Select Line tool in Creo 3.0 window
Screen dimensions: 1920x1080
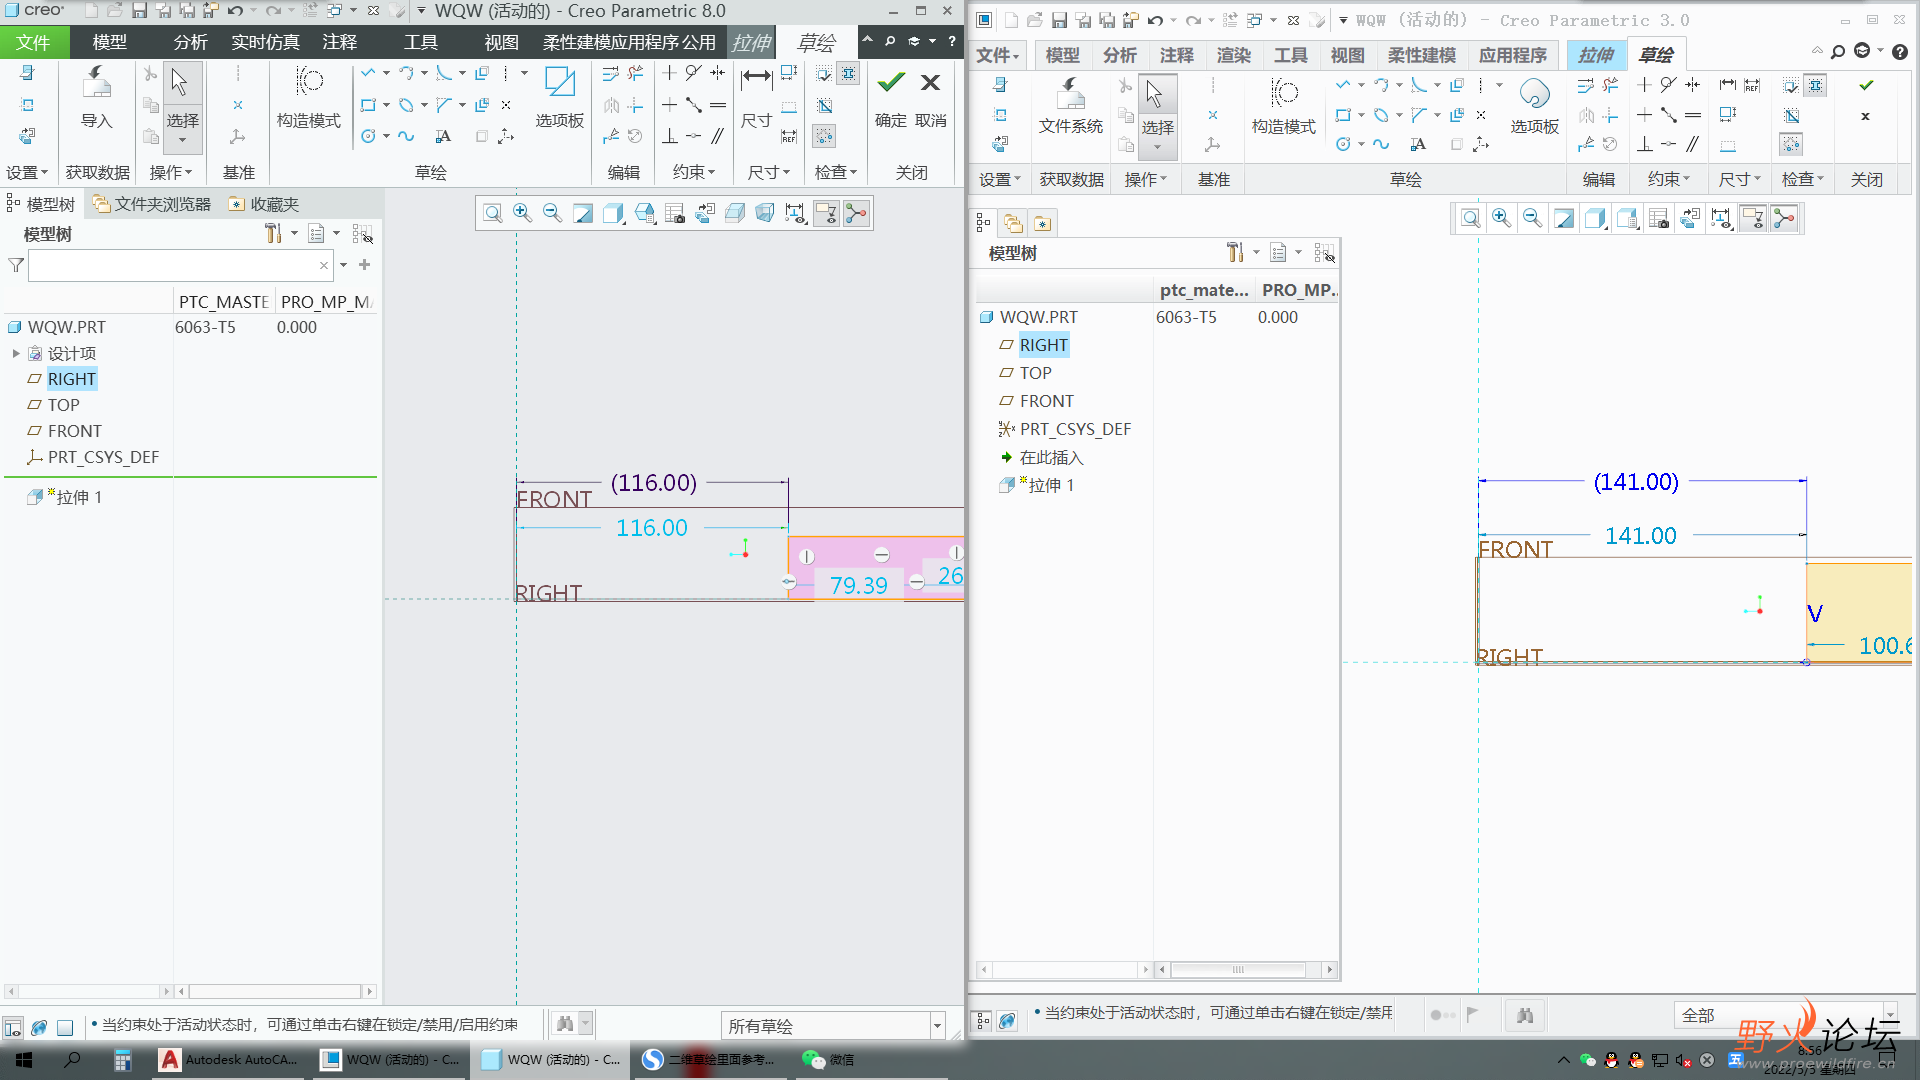[x=1343, y=85]
